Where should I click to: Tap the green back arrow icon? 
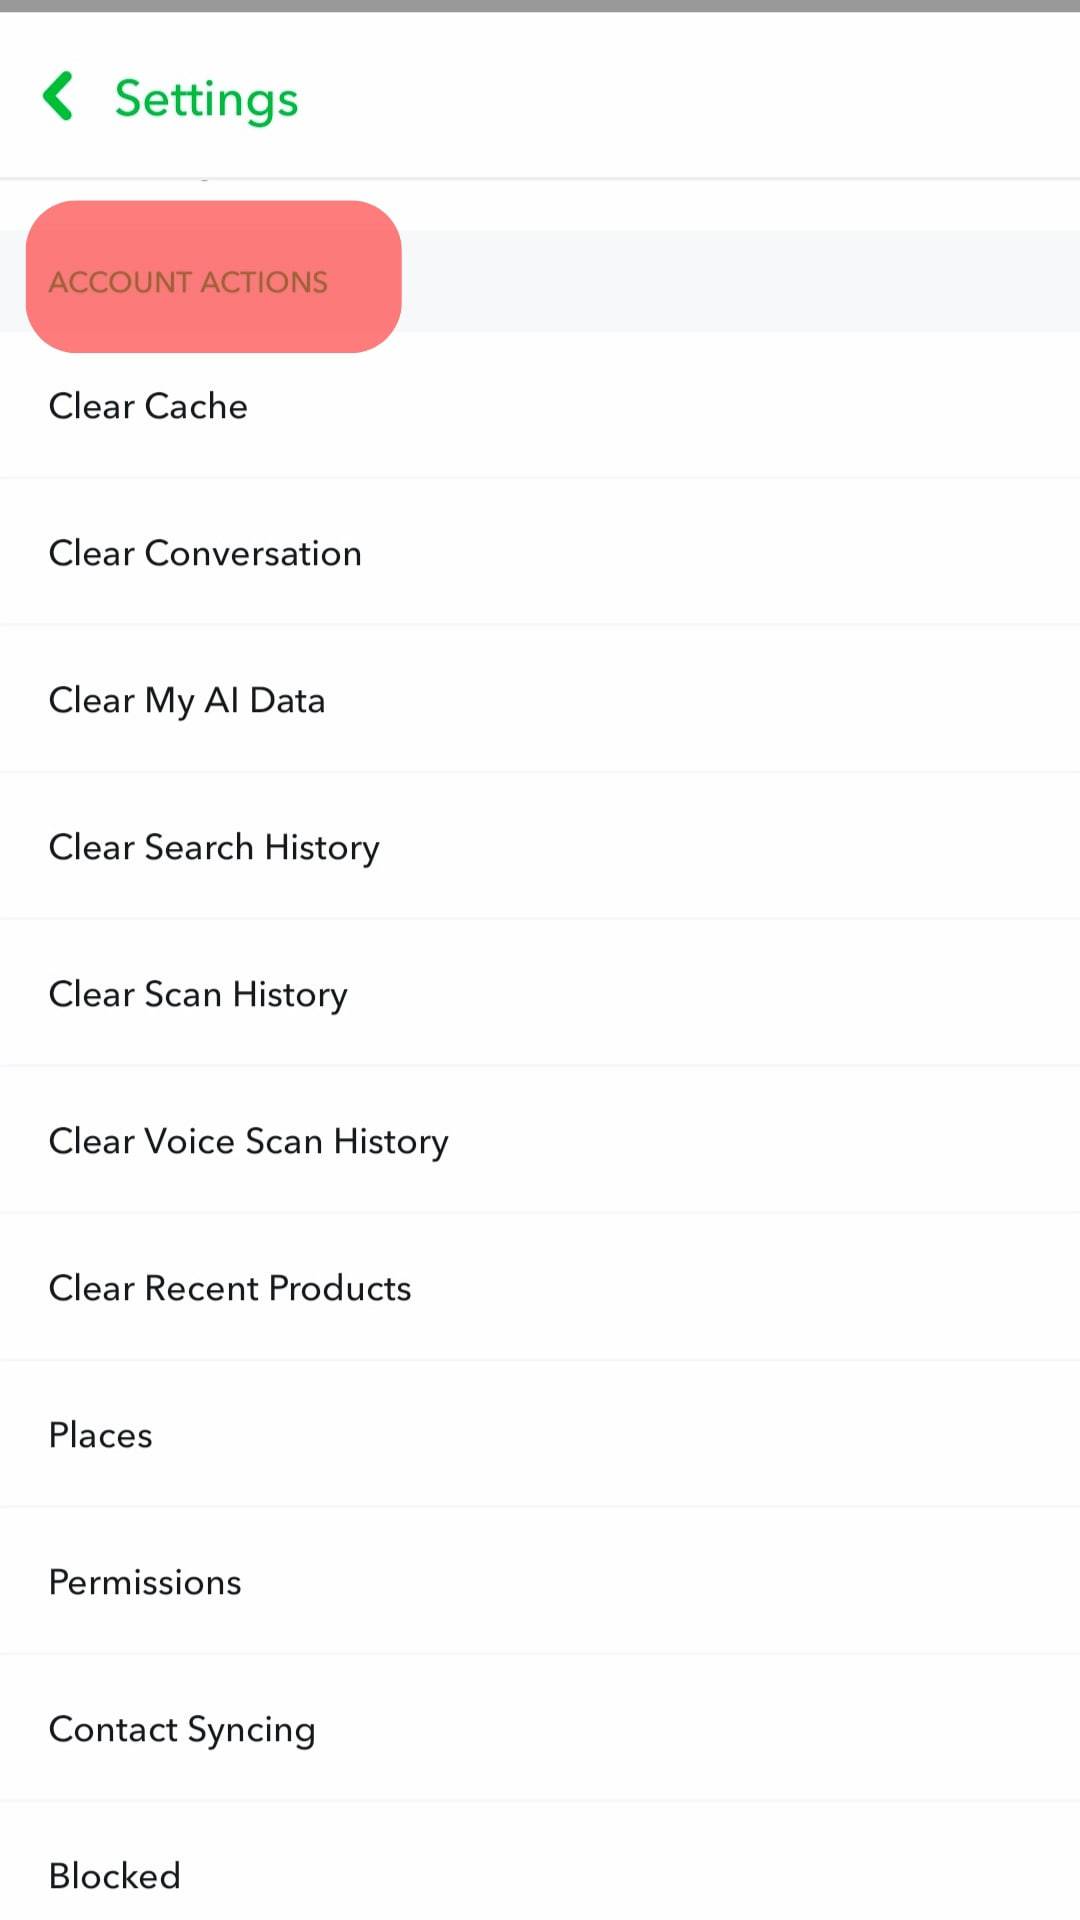pos(58,97)
